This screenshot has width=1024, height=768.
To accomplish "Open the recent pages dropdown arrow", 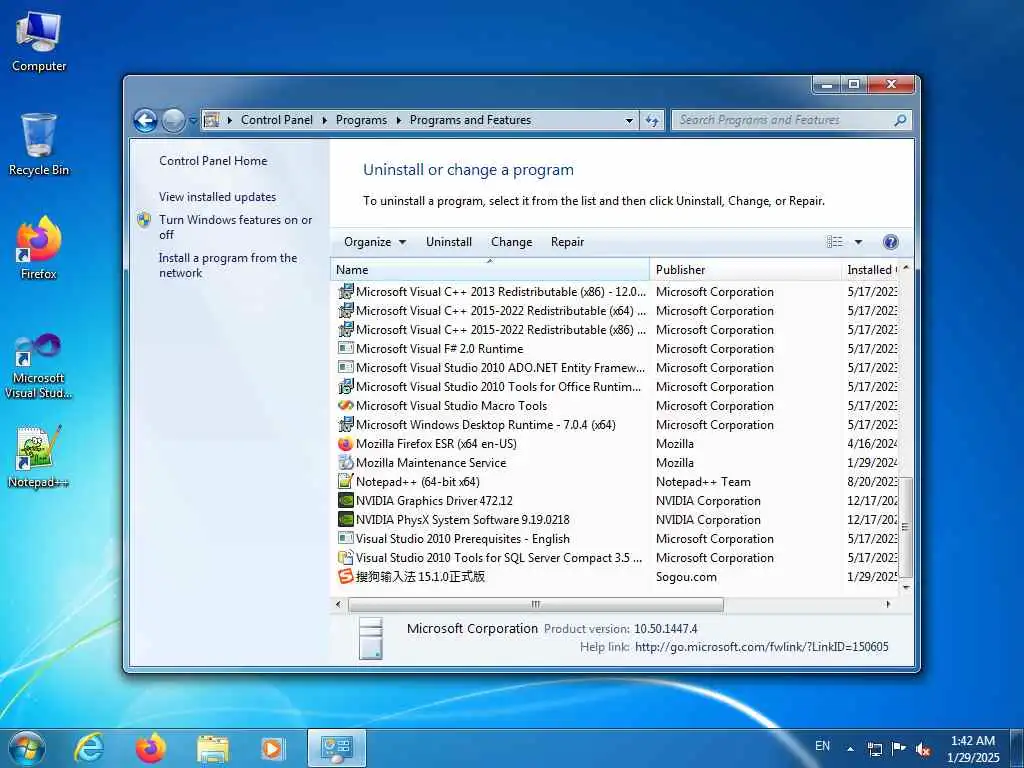I will (x=193, y=121).
